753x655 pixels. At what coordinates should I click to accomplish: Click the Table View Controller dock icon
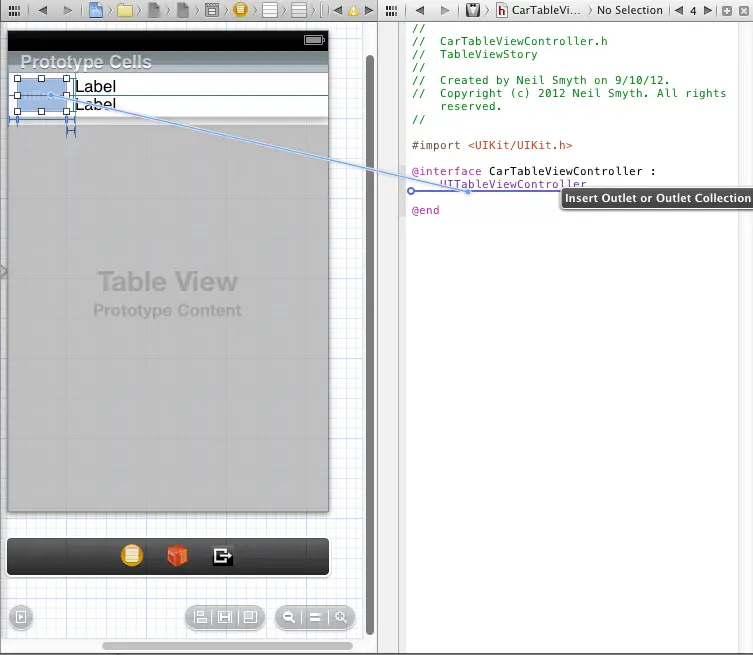pos(131,556)
